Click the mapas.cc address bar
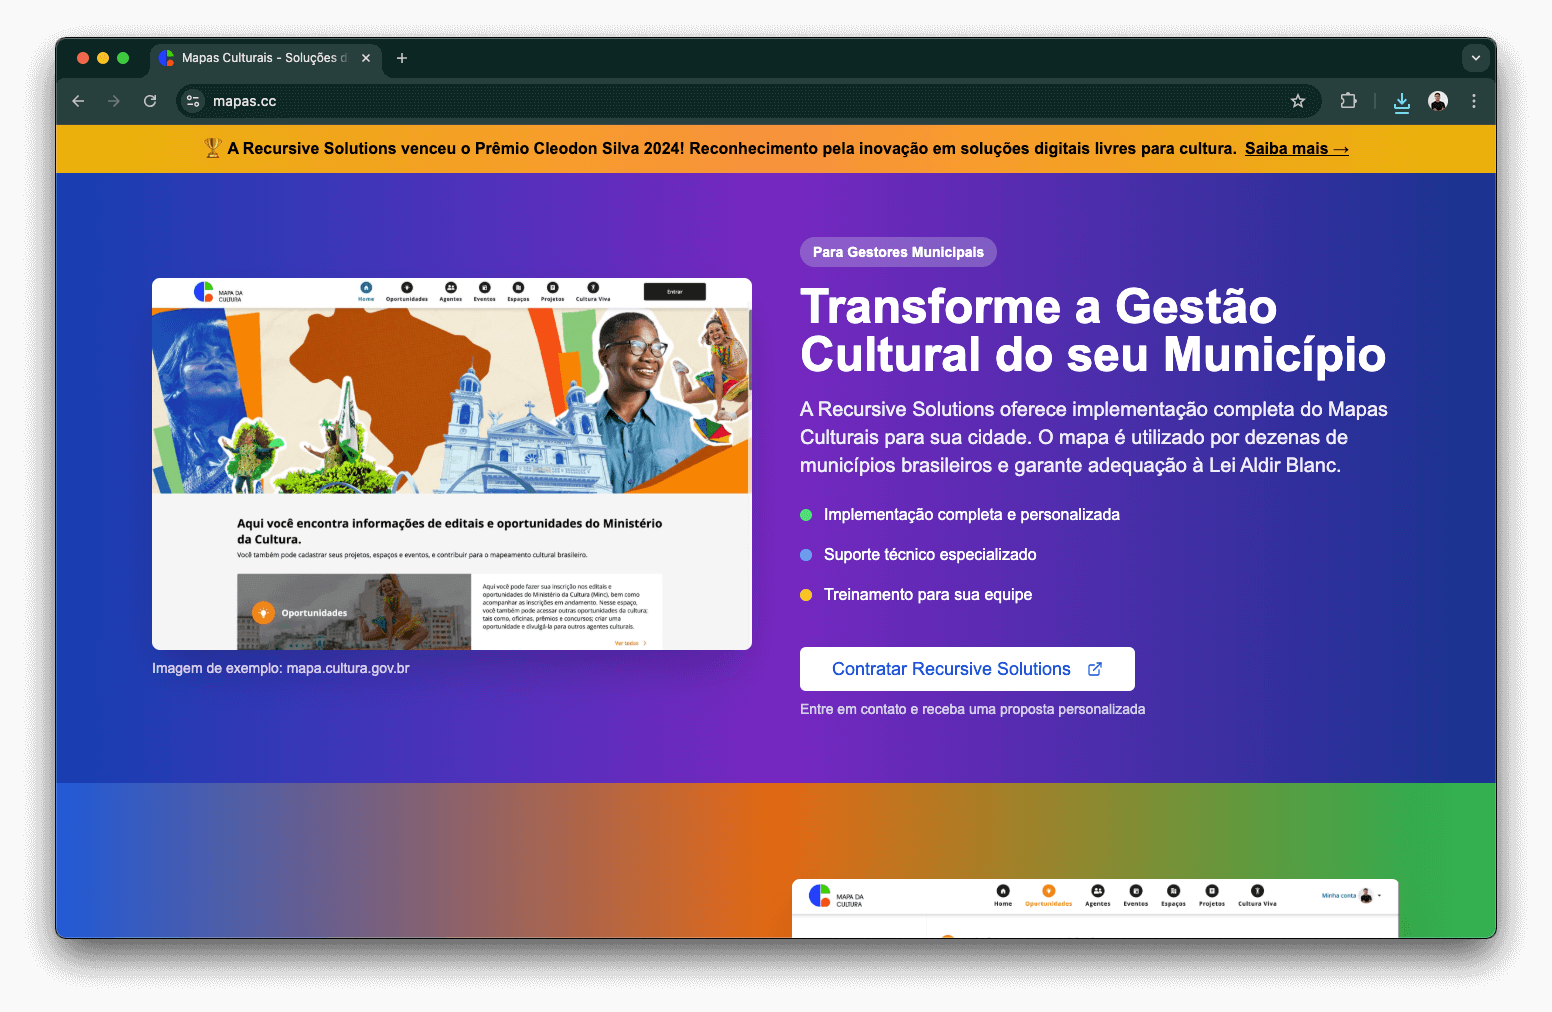This screenshot has width=1552, height=1012. (700, 101)
